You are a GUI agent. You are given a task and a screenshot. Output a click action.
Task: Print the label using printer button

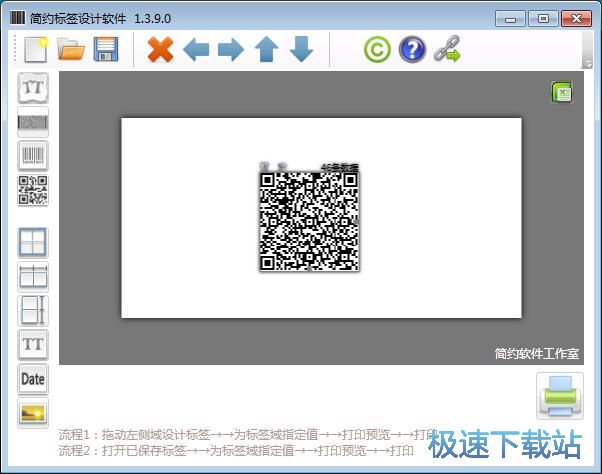557,395
